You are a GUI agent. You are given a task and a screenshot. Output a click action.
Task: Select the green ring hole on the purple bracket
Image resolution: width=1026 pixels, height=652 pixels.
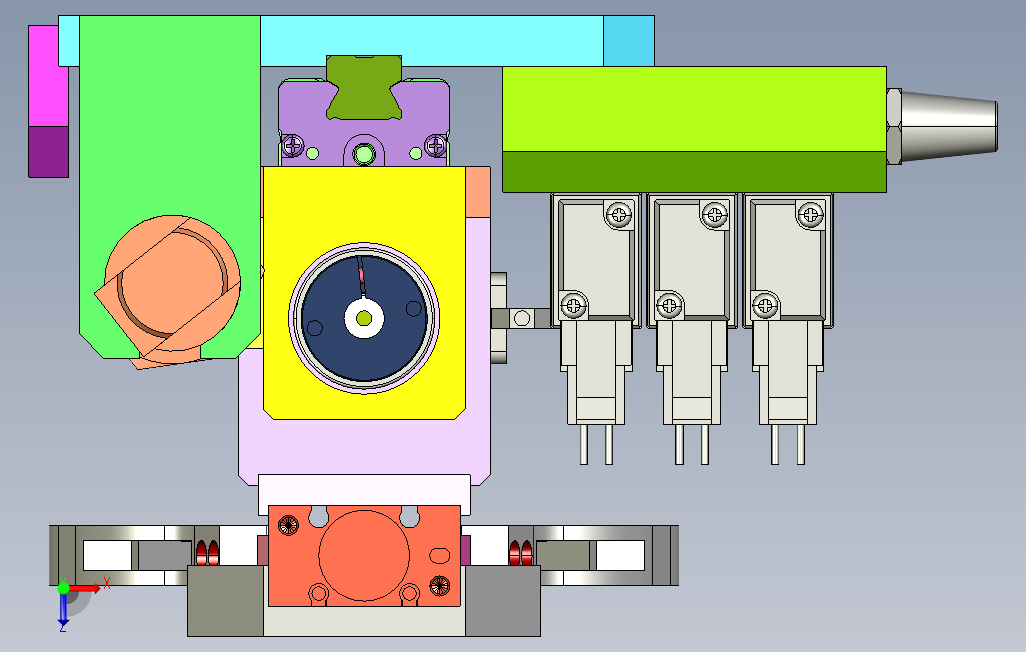(364, 155)
